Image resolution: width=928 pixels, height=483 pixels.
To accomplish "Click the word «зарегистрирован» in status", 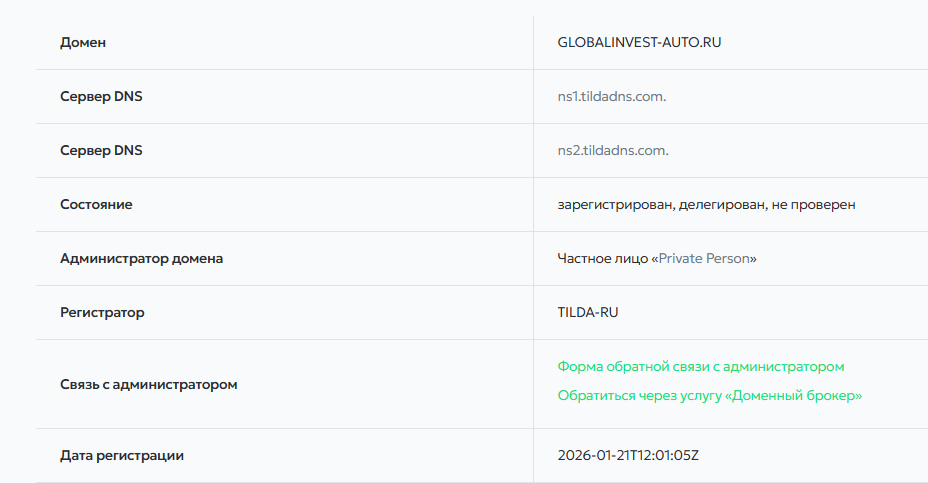I will coord(614,205).
